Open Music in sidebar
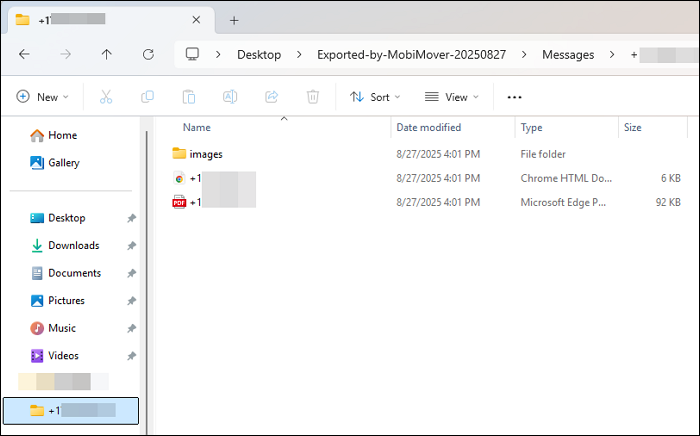 pos(53,328)
